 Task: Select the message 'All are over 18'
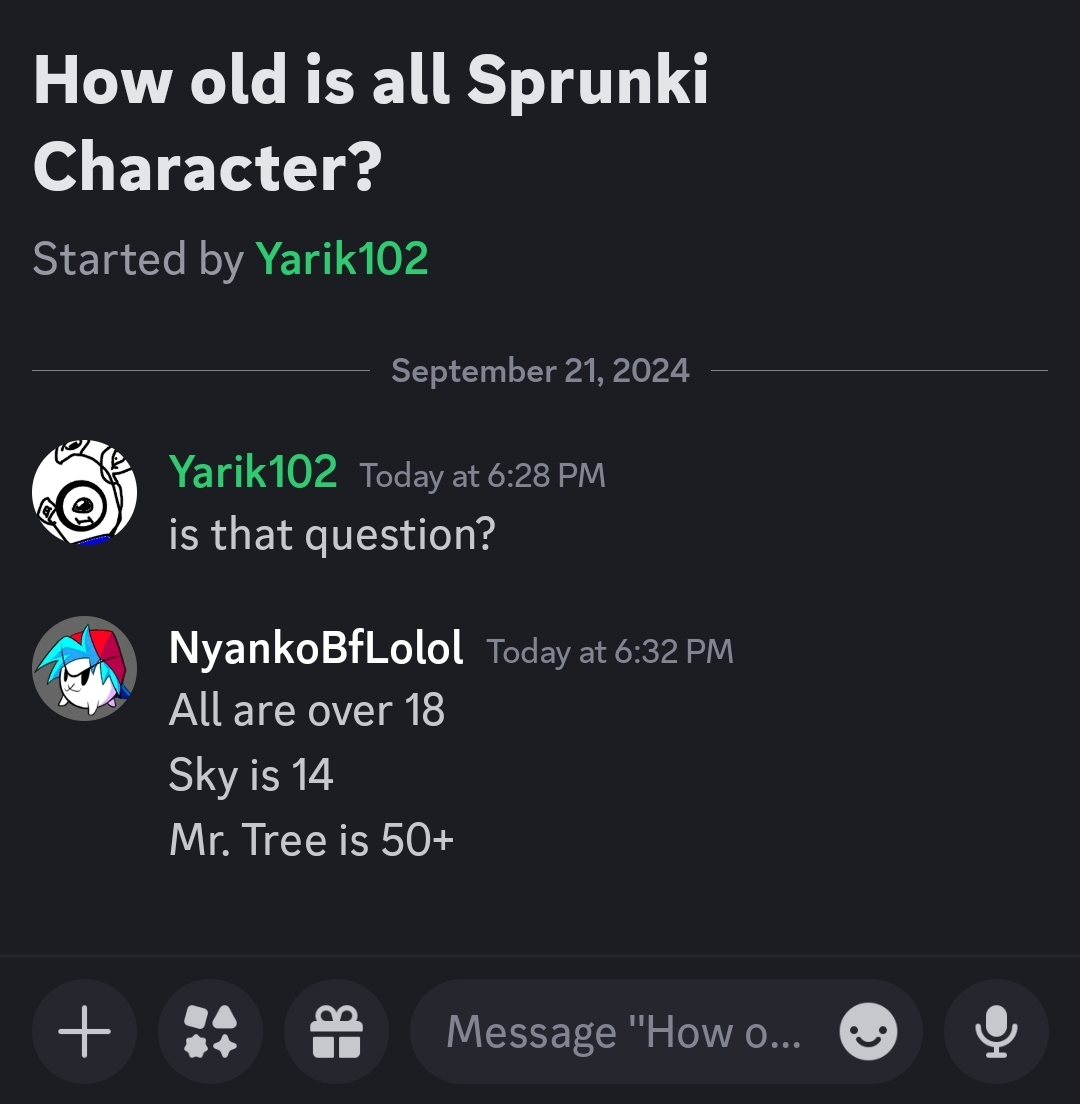307,710
